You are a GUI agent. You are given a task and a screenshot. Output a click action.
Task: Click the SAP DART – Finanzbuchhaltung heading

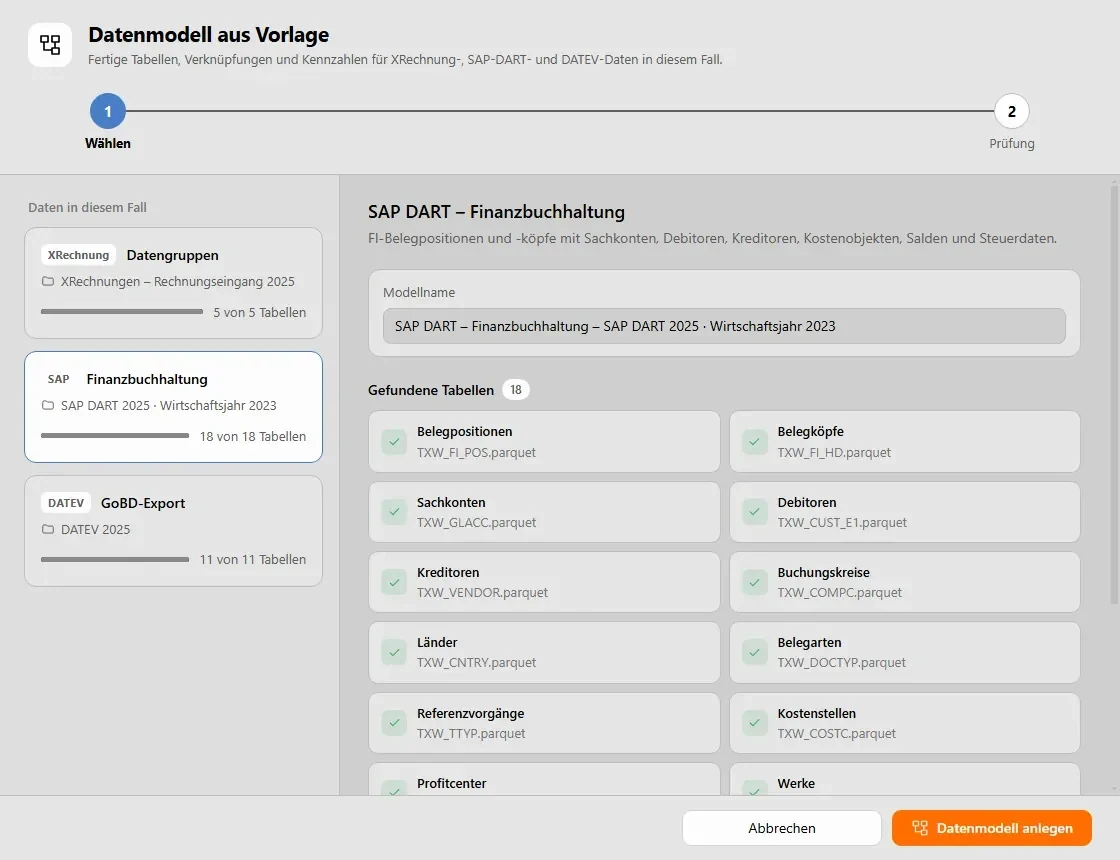coord(496,211)
